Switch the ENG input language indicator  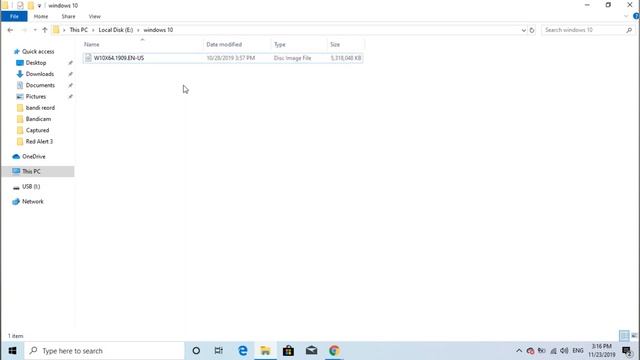[578, 351]
